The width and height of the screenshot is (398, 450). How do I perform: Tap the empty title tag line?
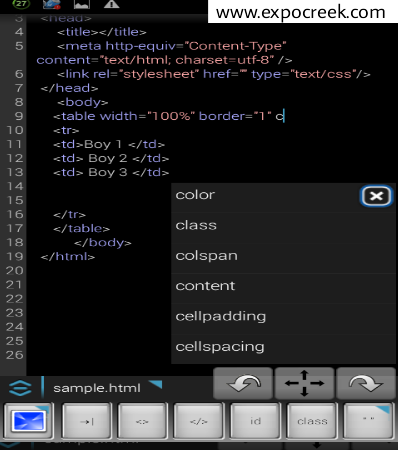click(102, 32)
